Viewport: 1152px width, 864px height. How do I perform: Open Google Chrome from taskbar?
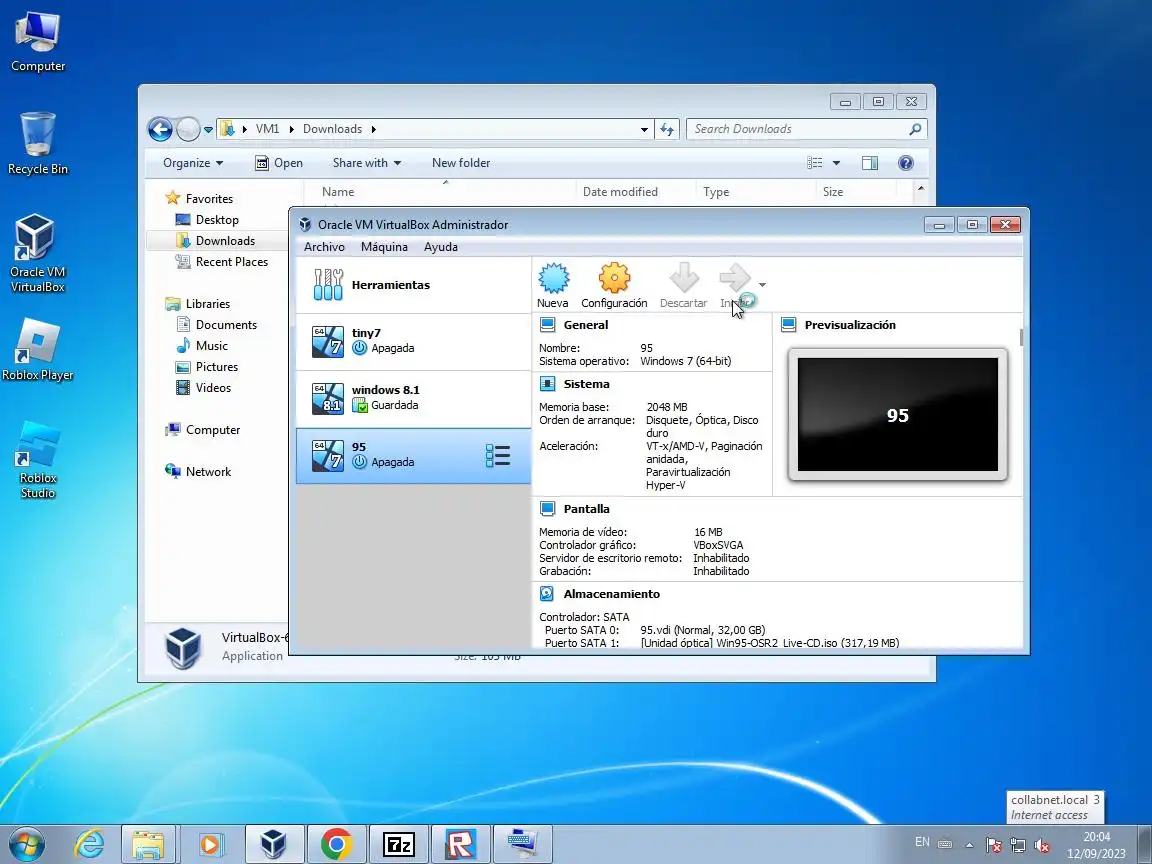[x=336, y=844]
